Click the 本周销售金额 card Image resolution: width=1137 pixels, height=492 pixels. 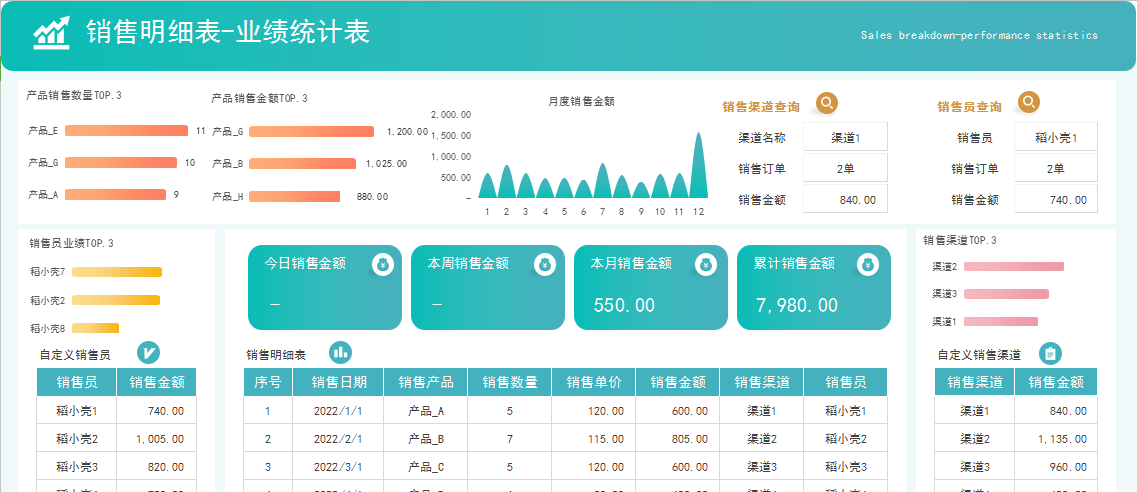click(488, 288)
